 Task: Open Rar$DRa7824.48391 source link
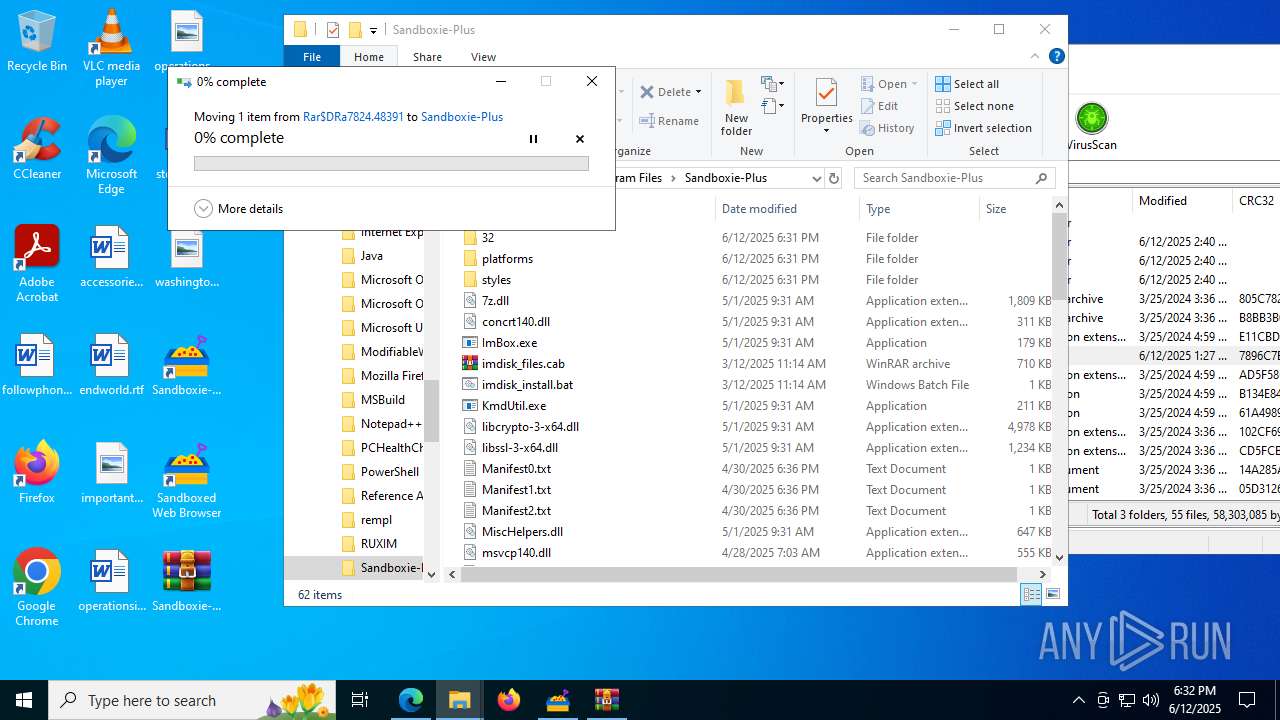(353, 117)
